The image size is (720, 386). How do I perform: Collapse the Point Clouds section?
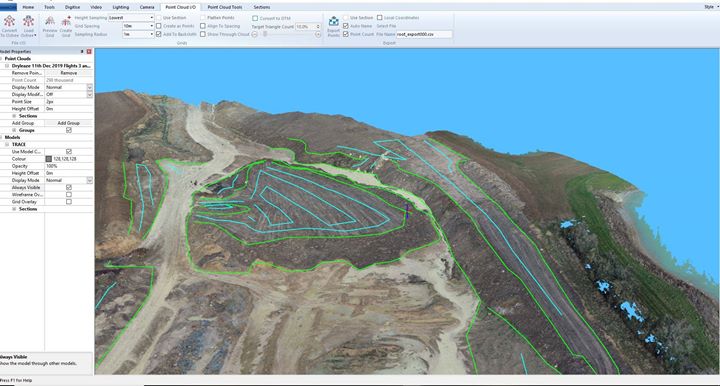(x=1, y=59)
